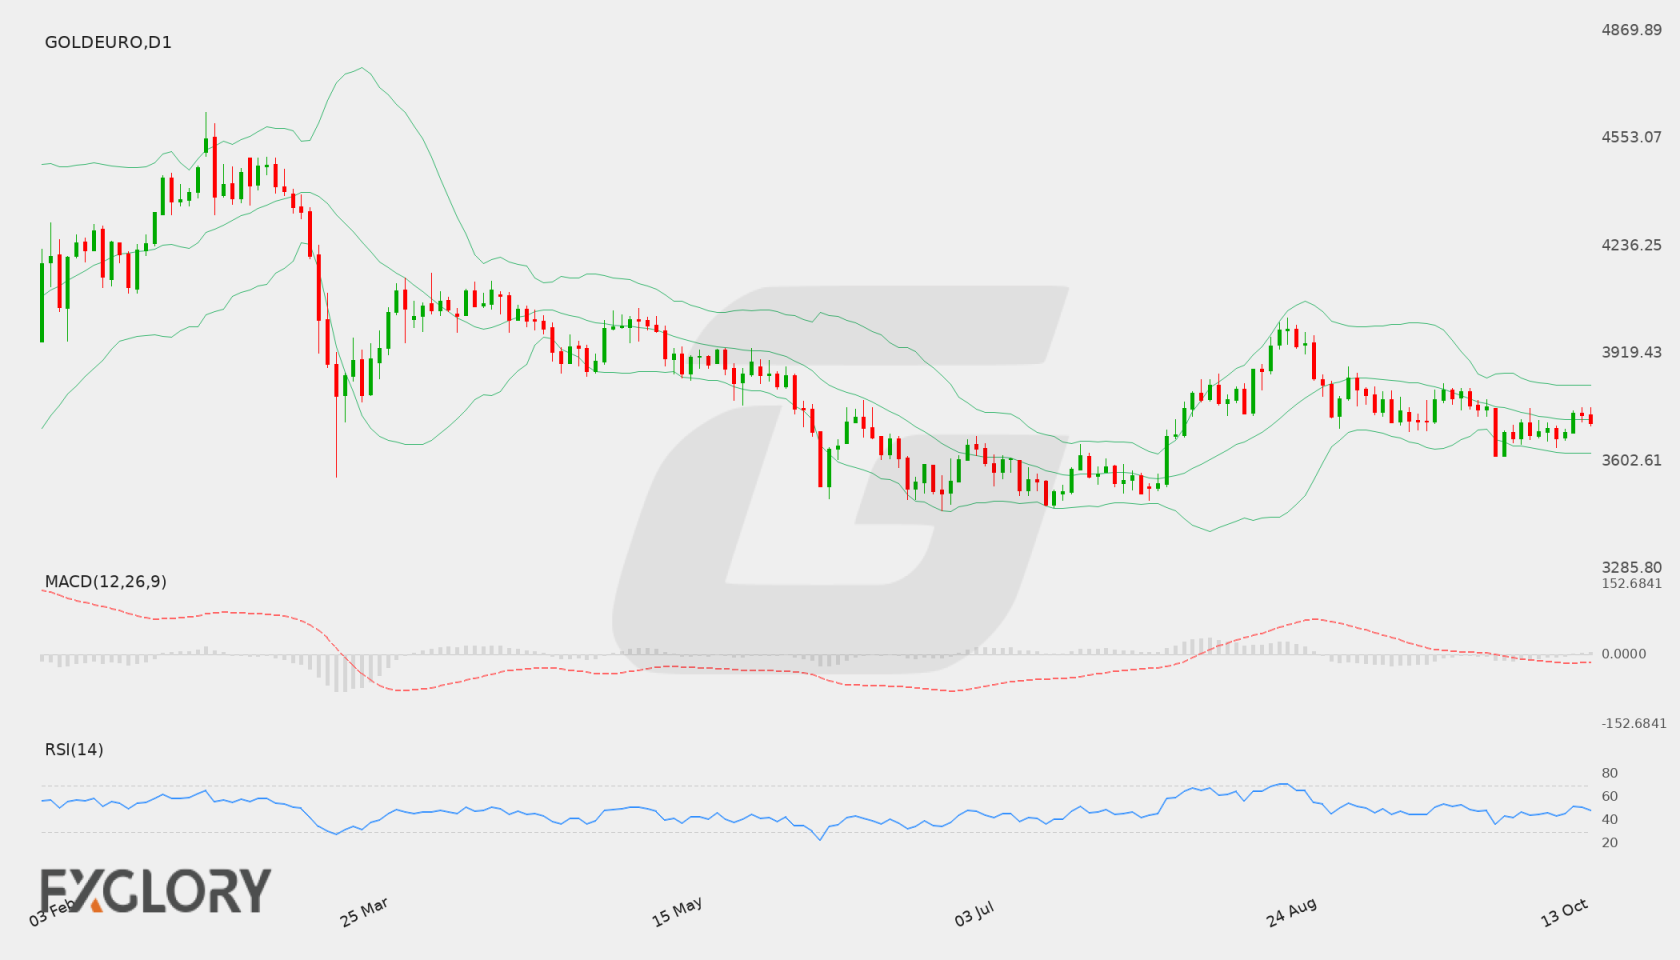
Task: Click RSI axis level 20
Action: [x=1610, y=843]
